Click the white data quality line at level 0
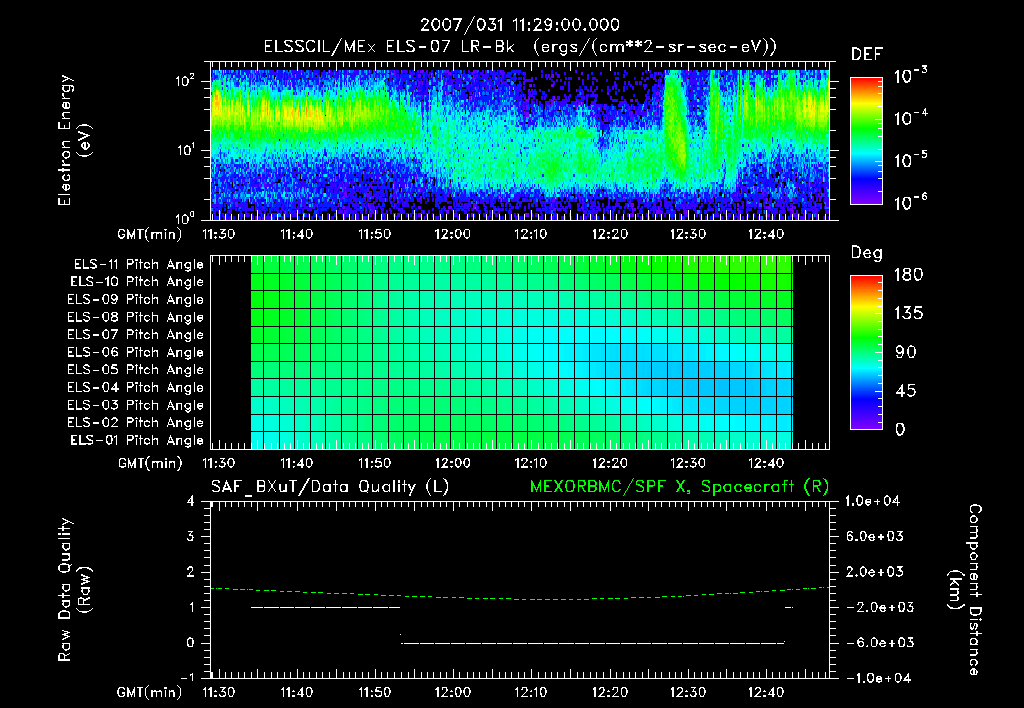Viewport: 1024px width, 708px height. pos(592,643)
